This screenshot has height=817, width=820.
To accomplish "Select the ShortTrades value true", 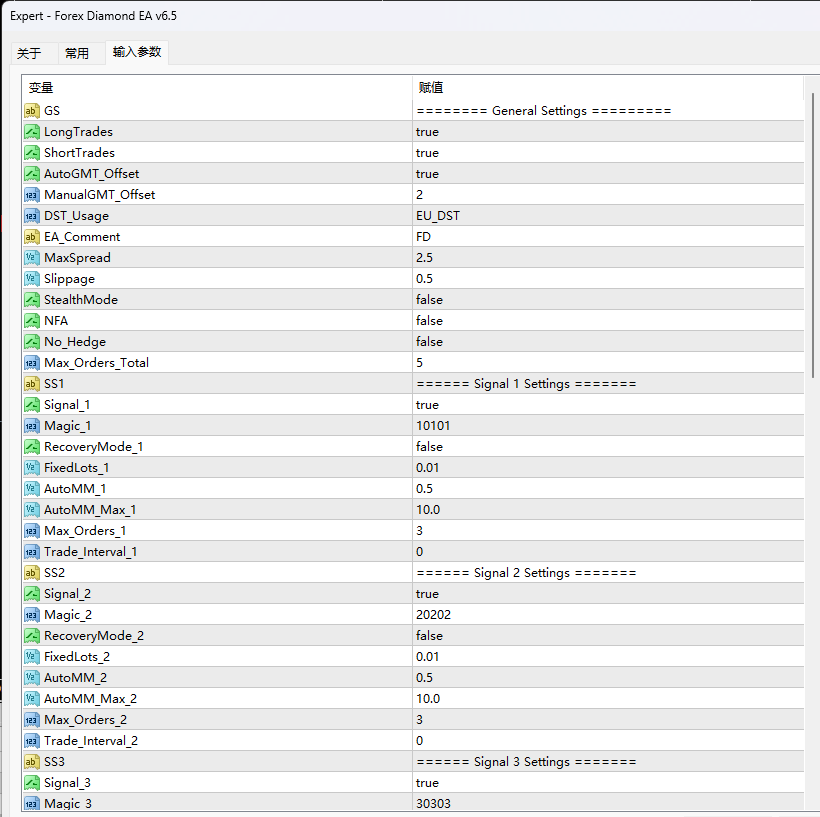I will pos(427,153).
